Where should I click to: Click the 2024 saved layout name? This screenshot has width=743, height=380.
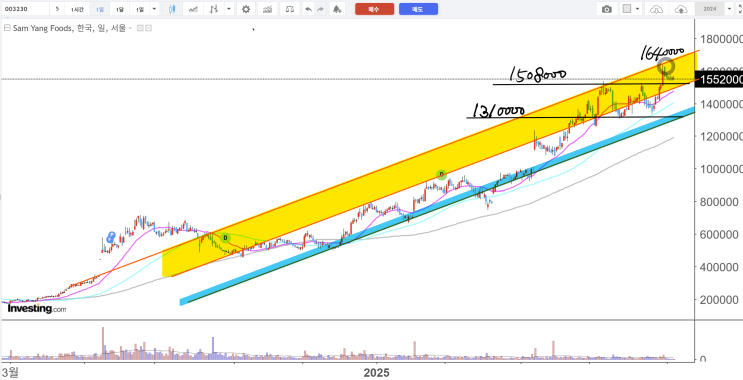710,9
